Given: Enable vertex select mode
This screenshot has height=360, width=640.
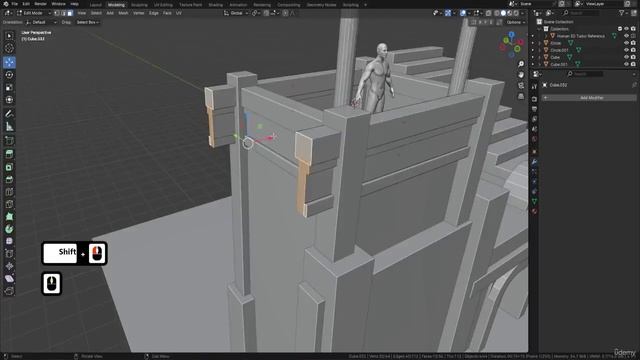Looking at the screenshot, I should [57, 13].
